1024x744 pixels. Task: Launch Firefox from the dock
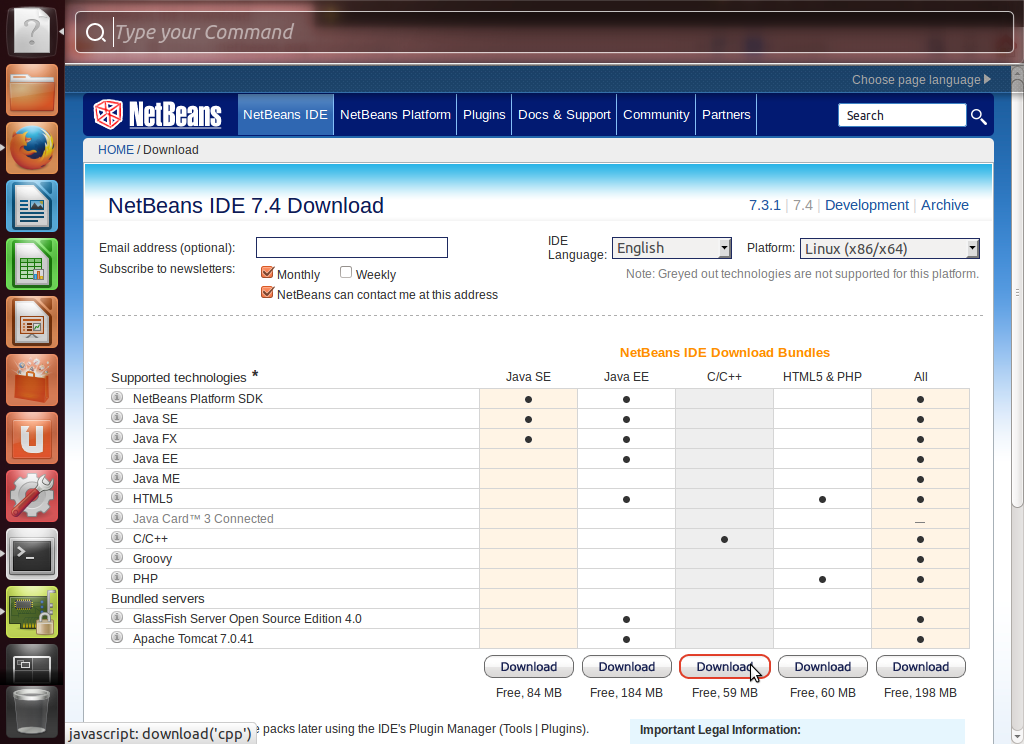(32, 148)
